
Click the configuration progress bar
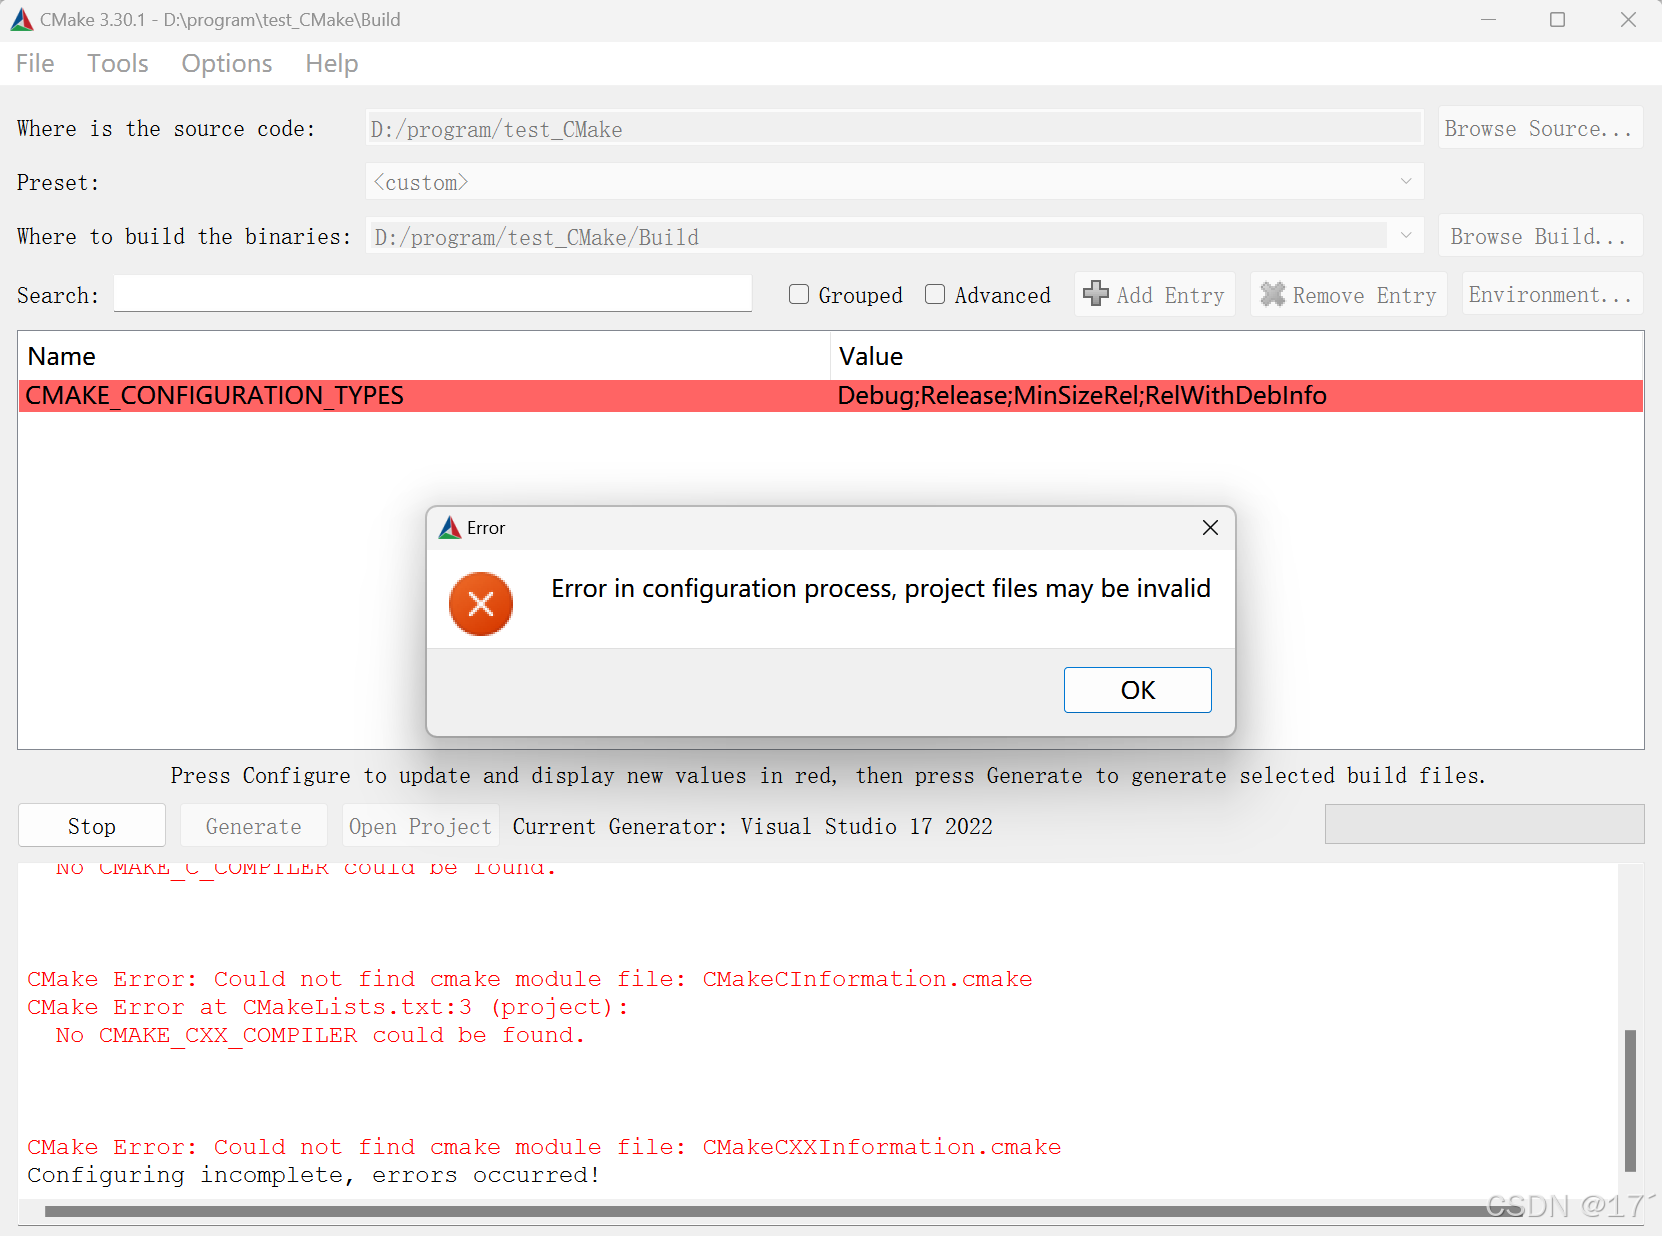[x=1484, y=824]
